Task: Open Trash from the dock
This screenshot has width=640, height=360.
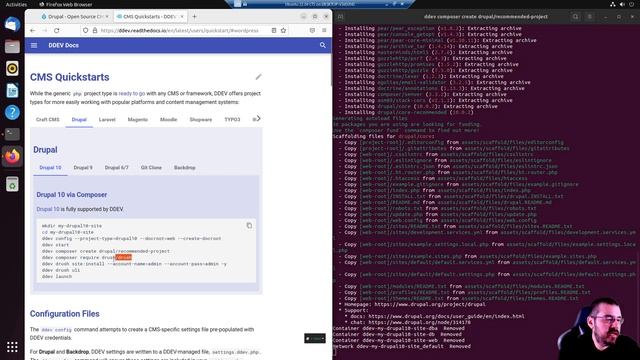Action: tap(12, 184)
